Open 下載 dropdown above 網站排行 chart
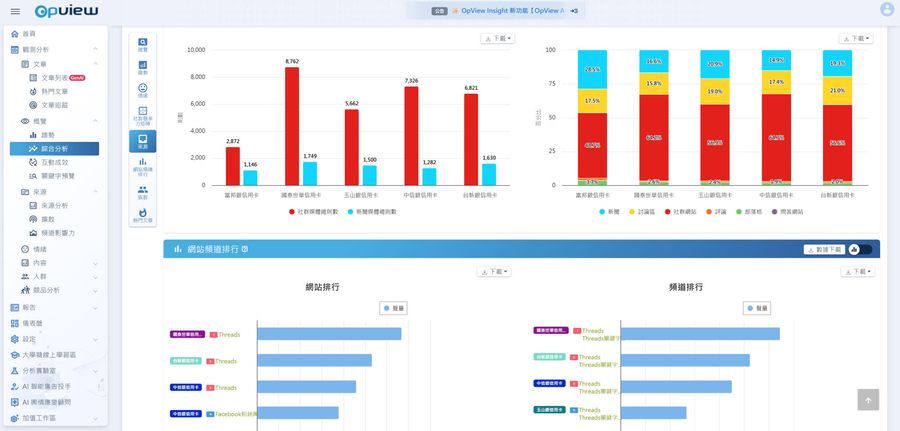 pos(494,271)
